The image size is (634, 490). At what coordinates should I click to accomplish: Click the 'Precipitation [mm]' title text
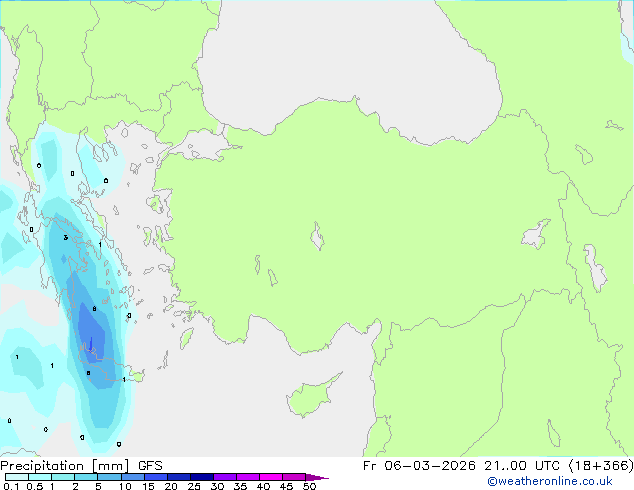[65, 466]
